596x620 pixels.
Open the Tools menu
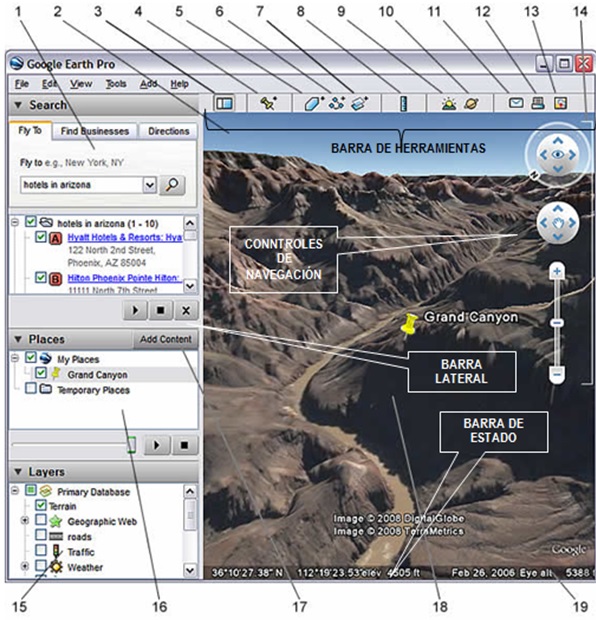(x=116, y=84)
